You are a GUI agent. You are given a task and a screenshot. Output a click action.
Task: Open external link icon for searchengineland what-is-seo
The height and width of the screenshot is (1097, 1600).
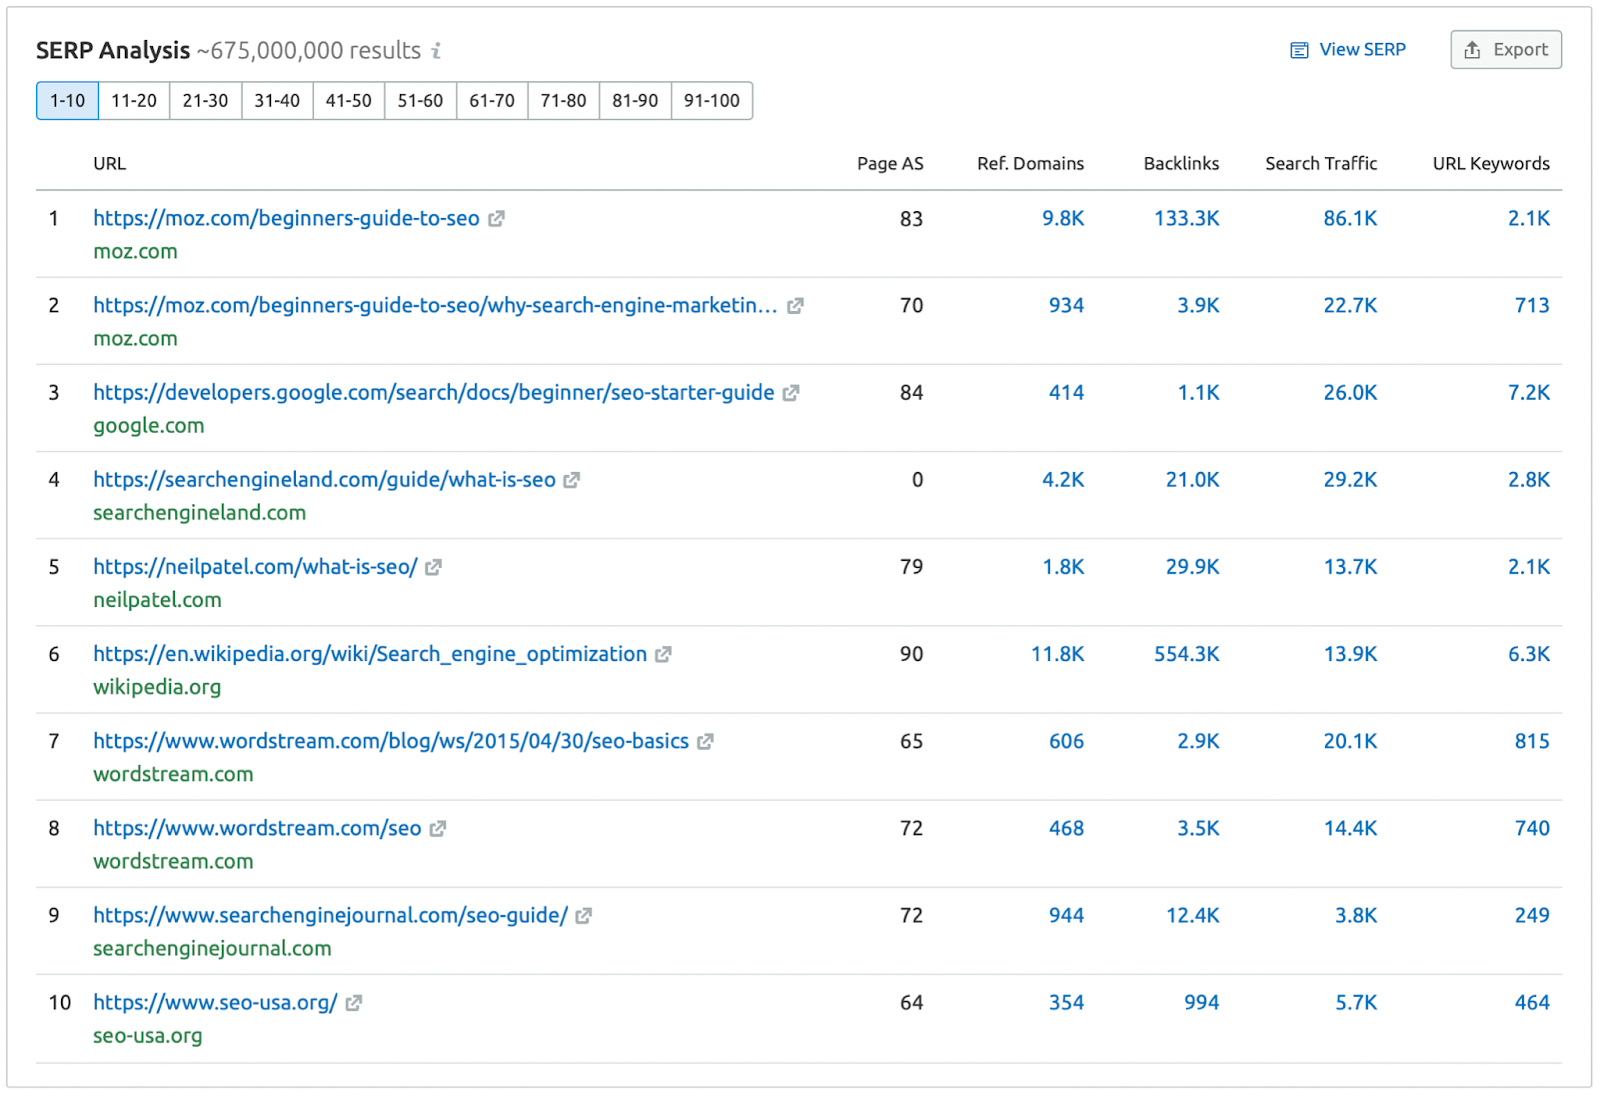point(572,480)
